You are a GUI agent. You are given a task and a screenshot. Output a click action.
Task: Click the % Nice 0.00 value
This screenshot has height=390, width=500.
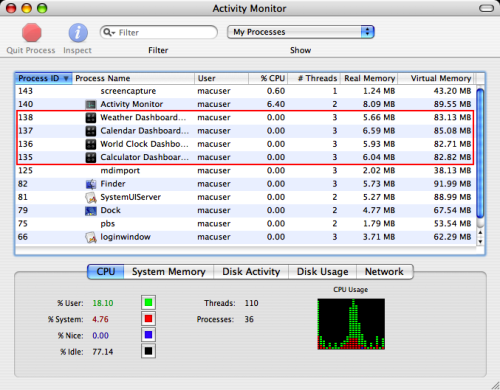coord(100,335)
